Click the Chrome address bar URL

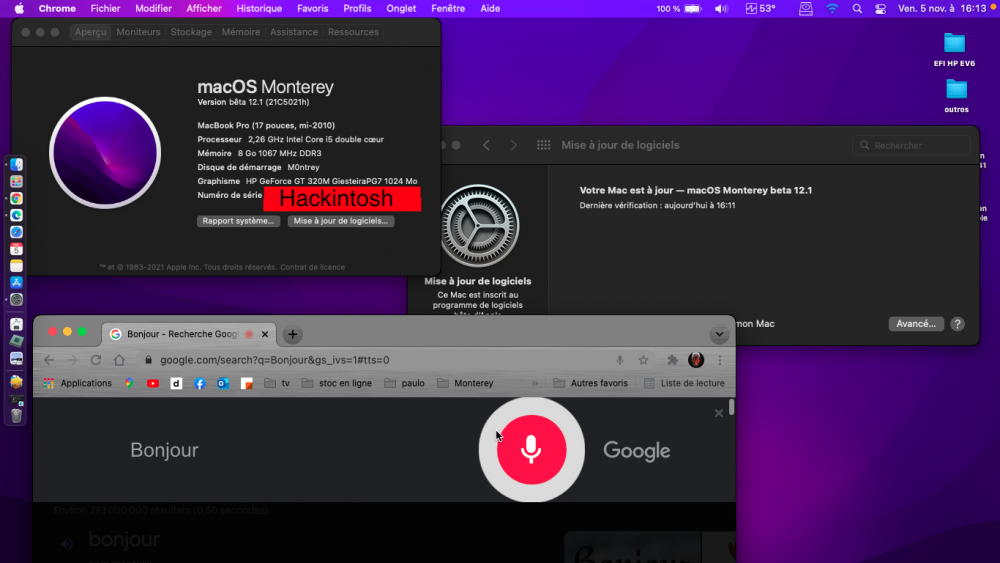coord(274,360)
